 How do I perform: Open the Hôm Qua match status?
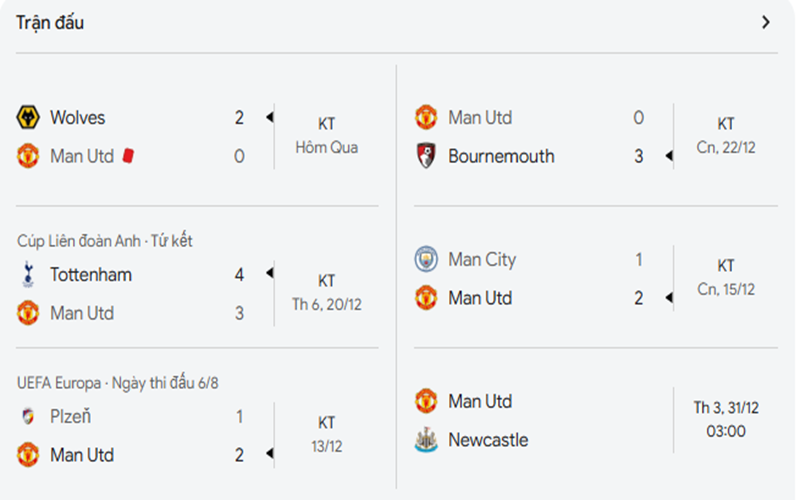(x=326, y=147)
